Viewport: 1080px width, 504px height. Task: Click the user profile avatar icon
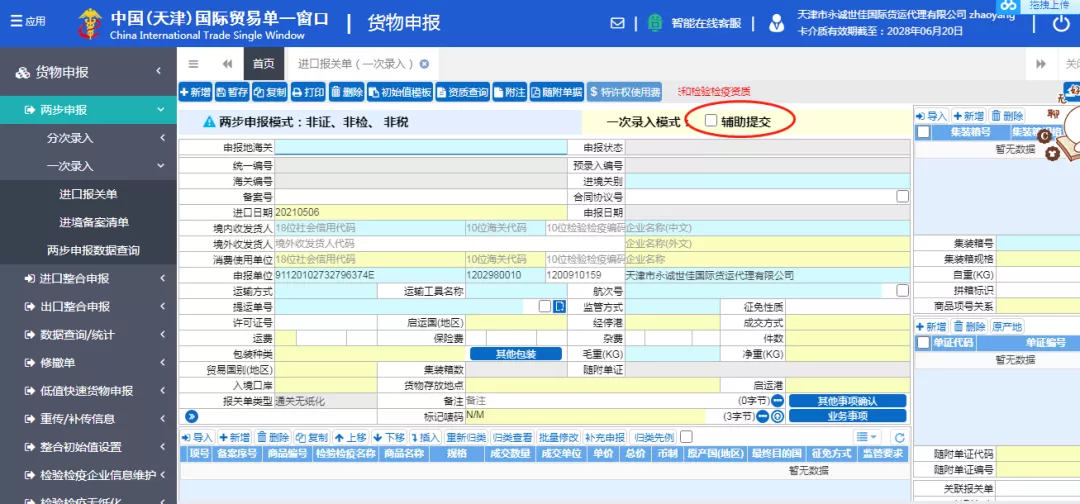(776, 23)
